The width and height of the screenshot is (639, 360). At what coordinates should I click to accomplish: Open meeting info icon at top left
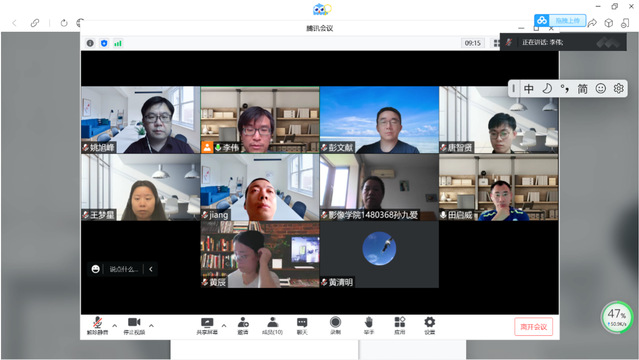coord(90,43)
